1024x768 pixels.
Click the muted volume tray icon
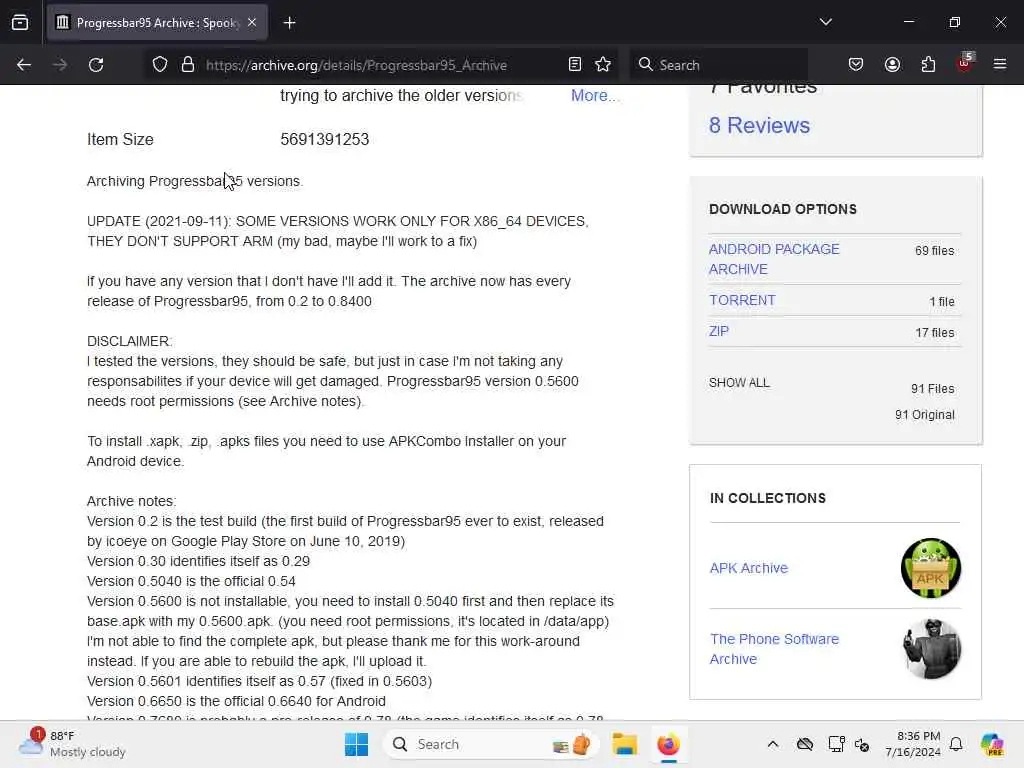point(862,744)
